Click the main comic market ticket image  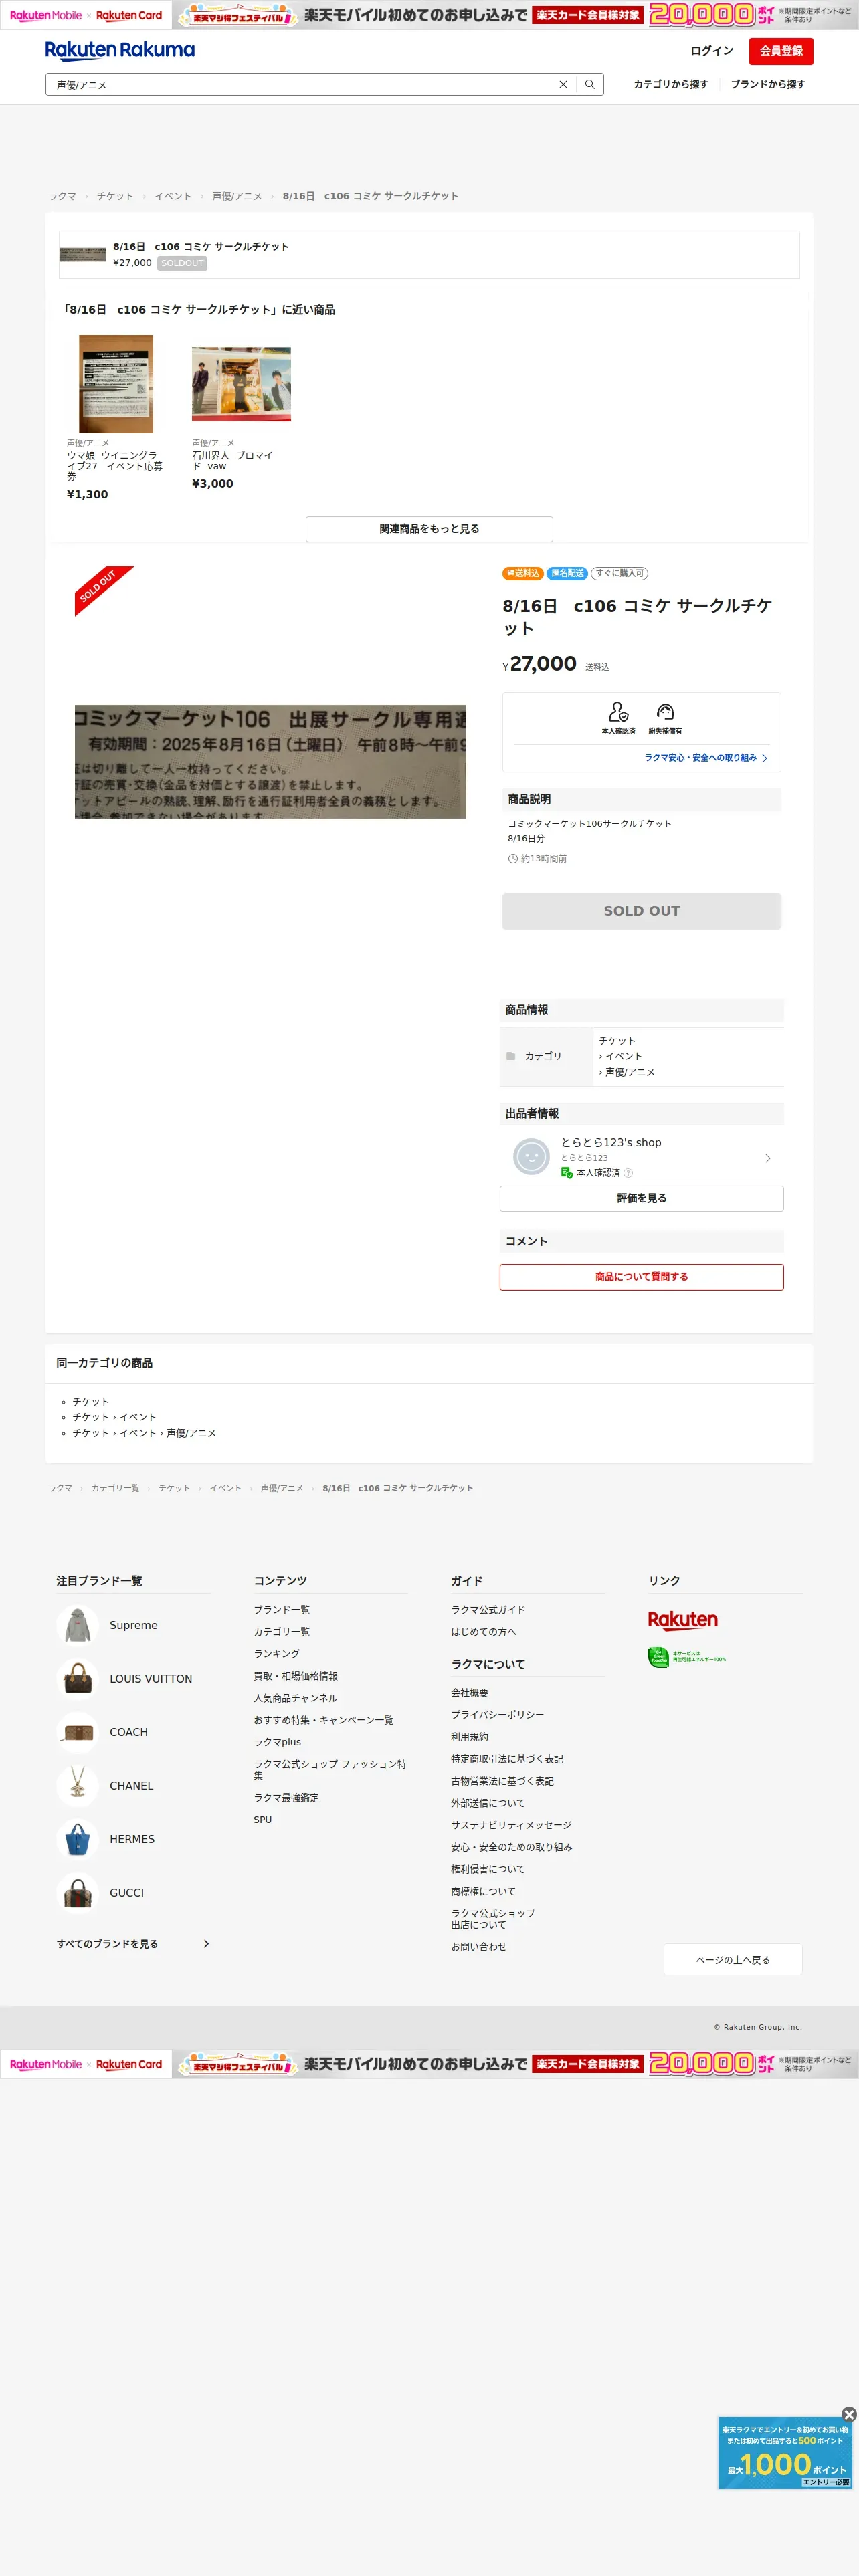click(x=270, y=762)
